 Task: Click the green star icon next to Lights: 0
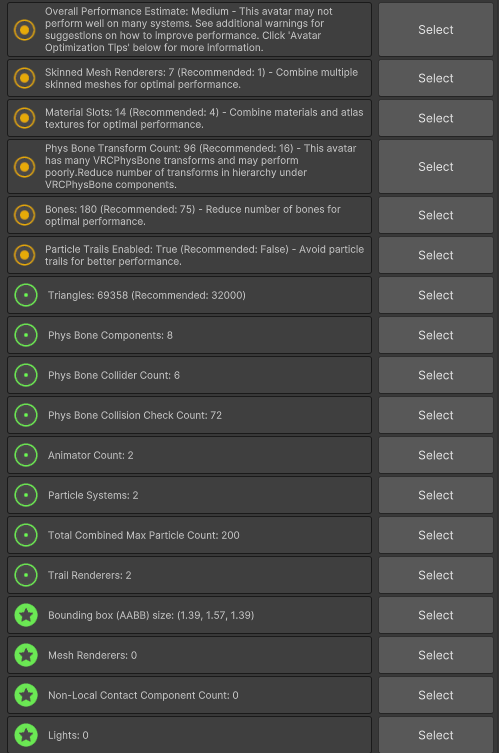(26, 735)
